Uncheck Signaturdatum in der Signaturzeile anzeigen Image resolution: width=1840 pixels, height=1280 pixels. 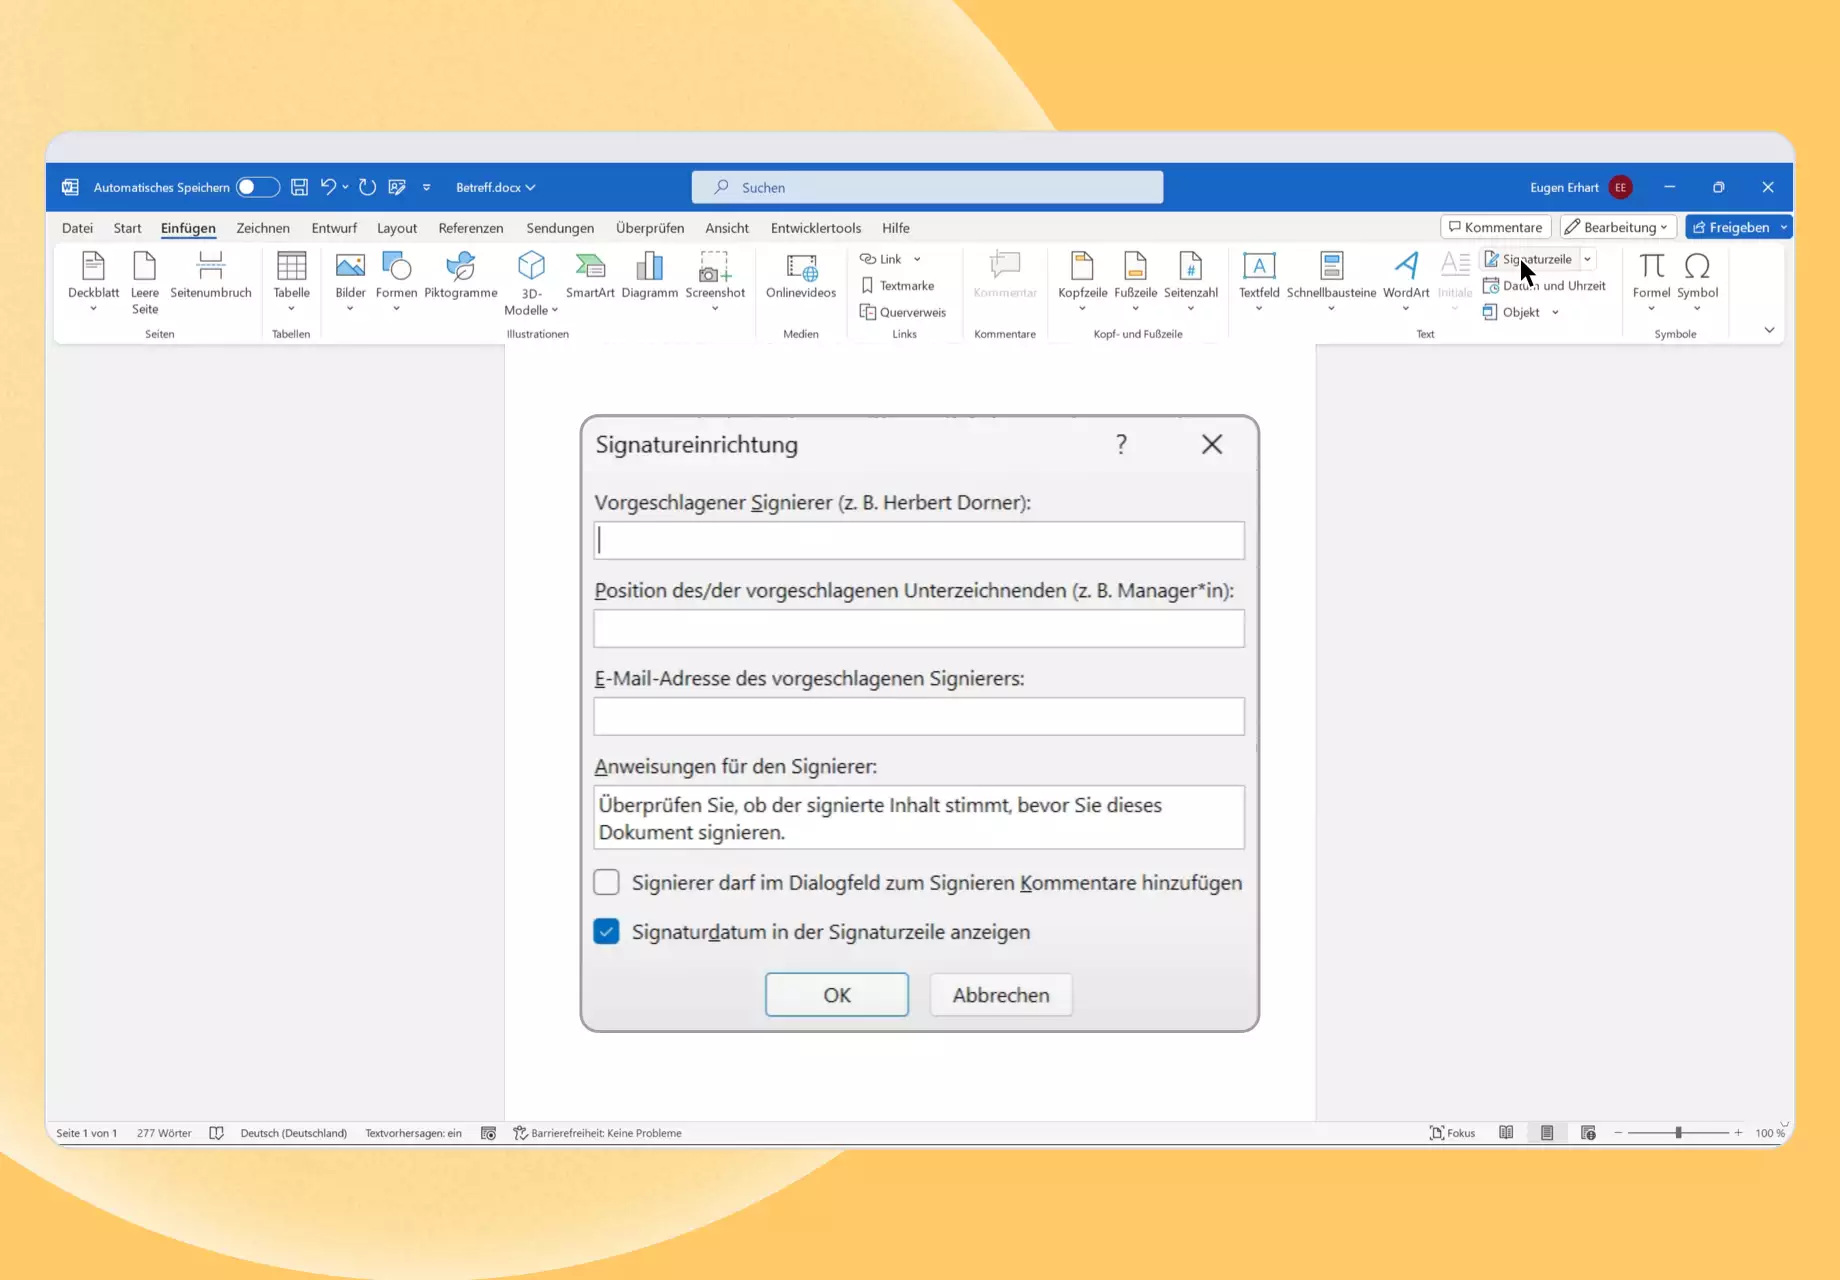(606, 931)
